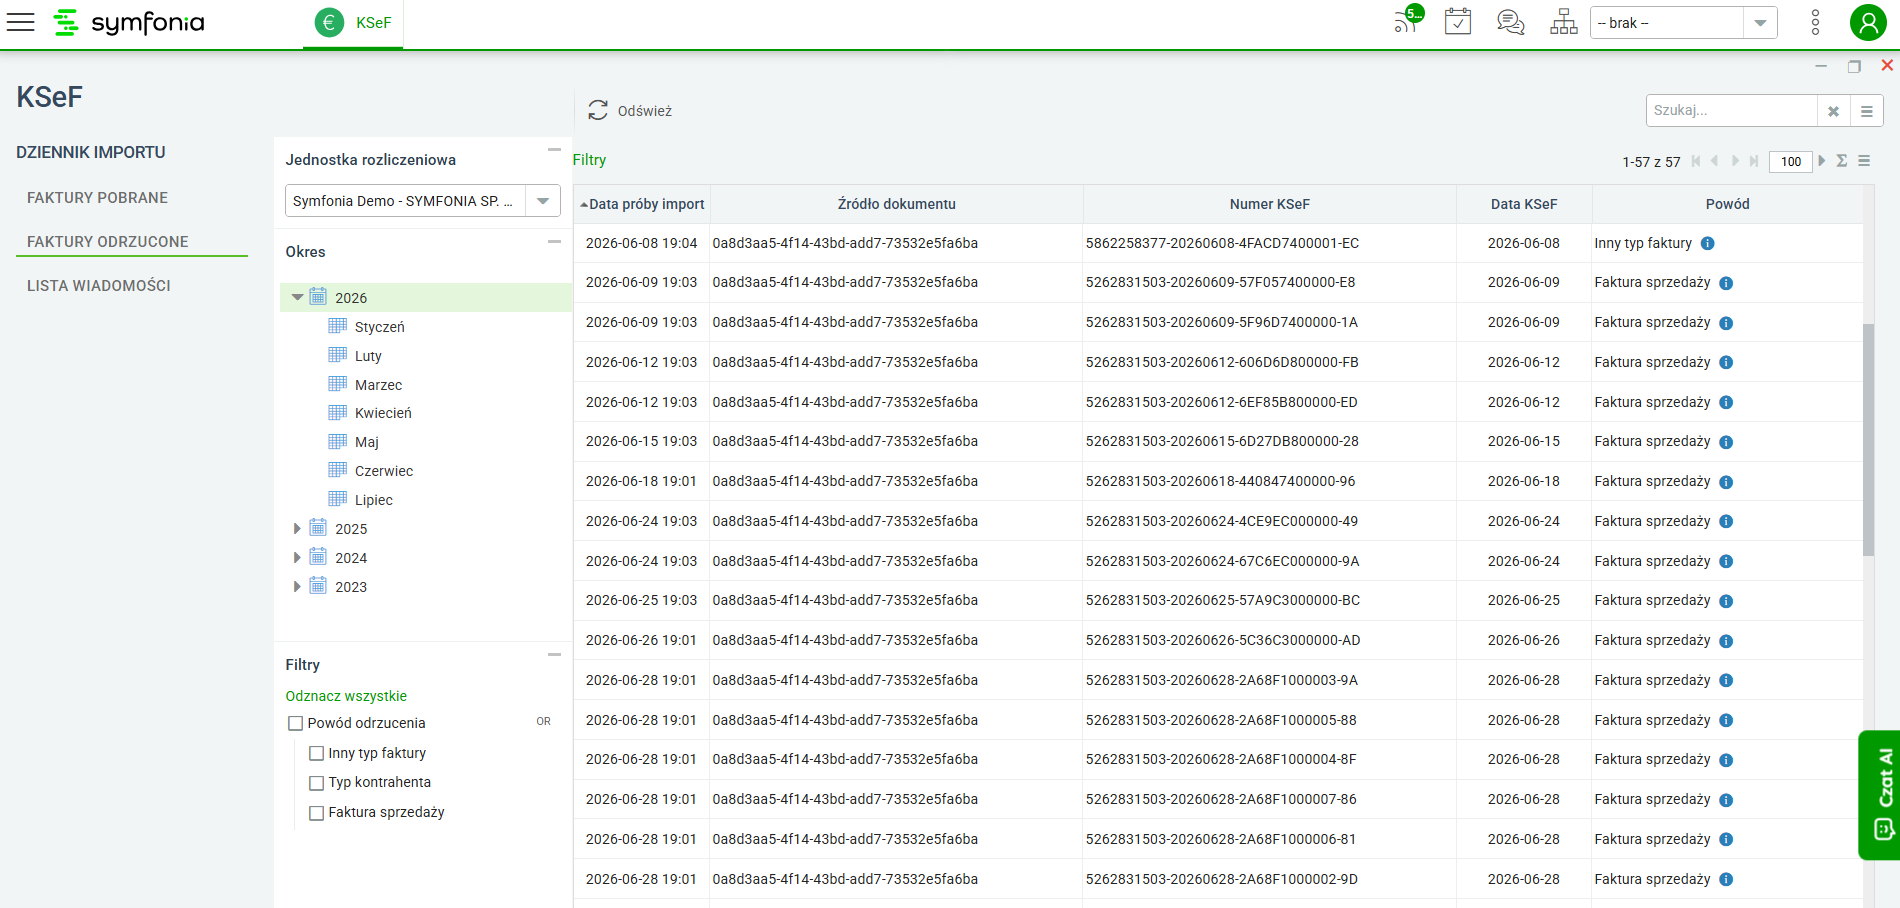Open the calendar tasks icon

1458,21
